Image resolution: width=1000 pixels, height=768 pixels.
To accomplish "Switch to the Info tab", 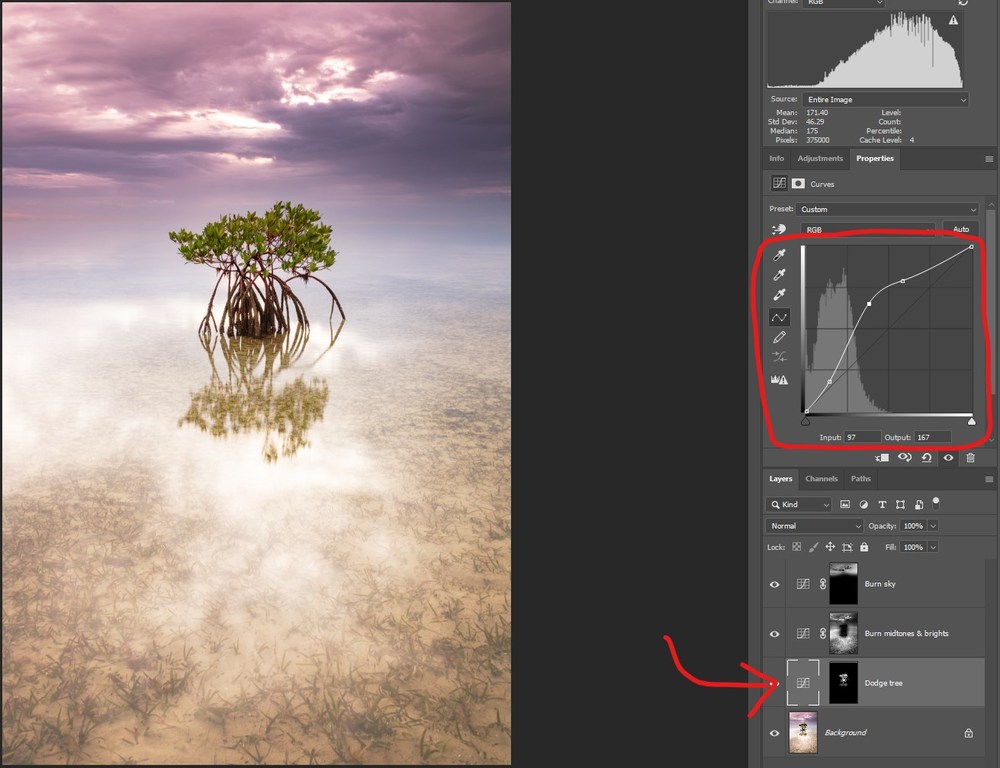I will coord(776,158).
